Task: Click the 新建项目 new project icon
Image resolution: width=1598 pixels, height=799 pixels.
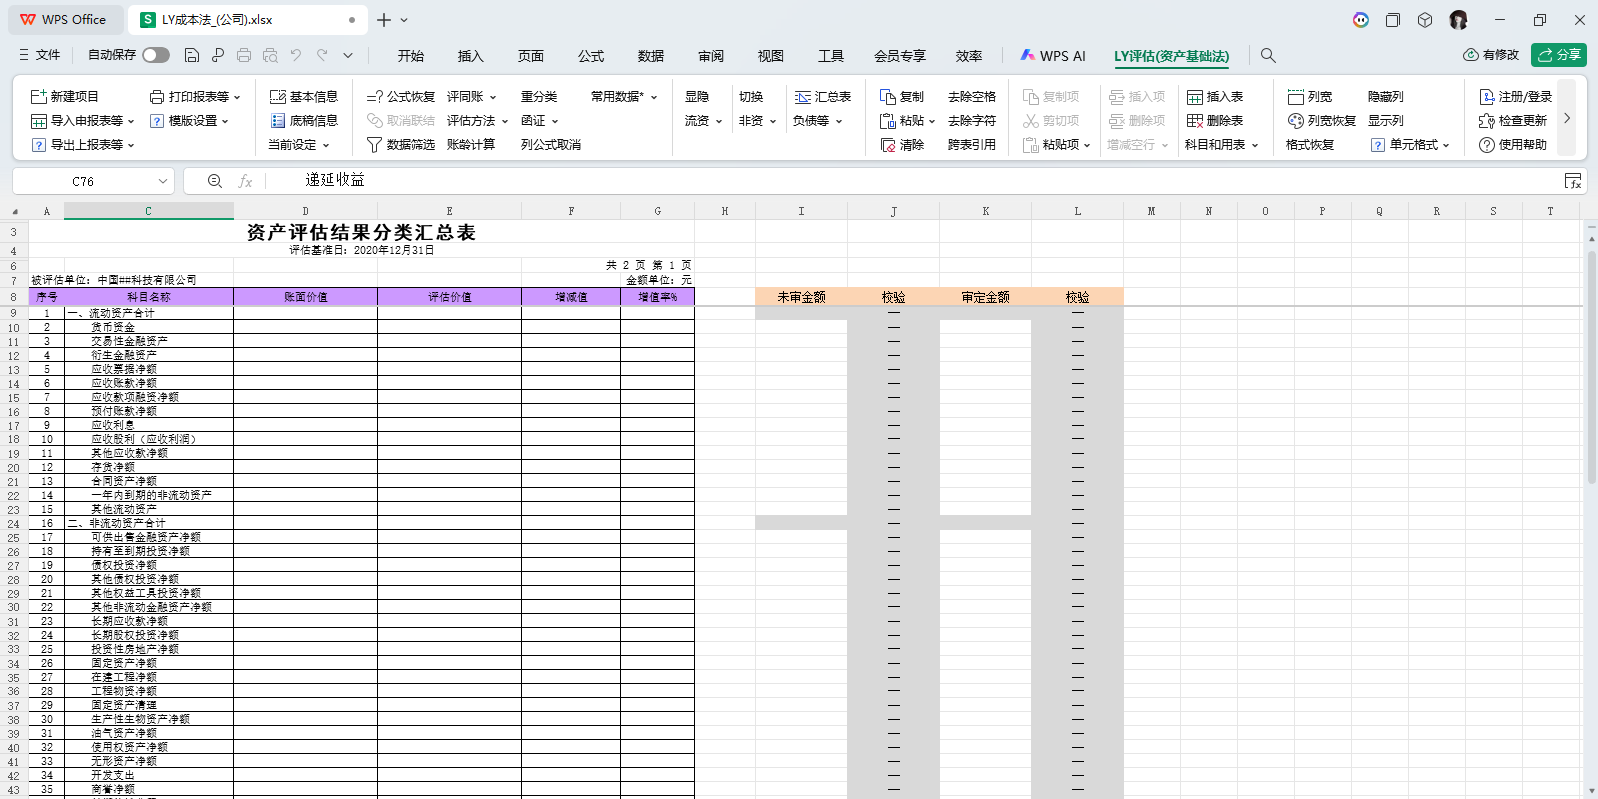Action: (39, 97)
